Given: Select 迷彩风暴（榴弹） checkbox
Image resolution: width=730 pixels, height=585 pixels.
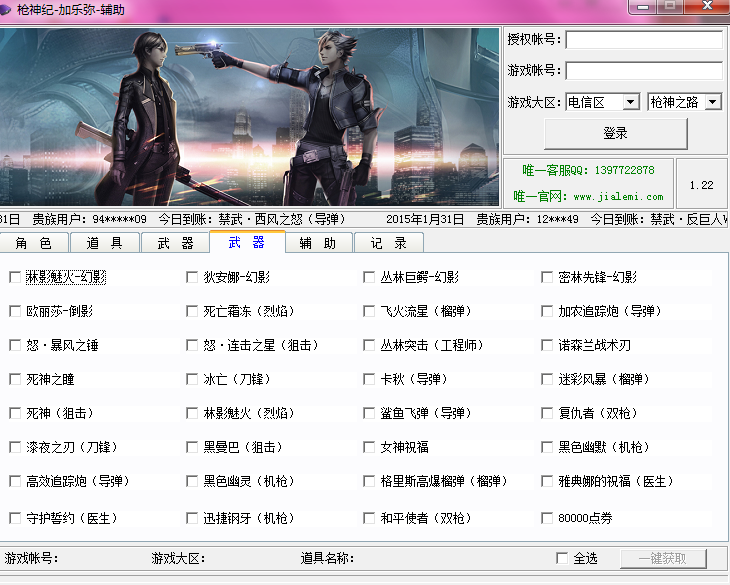Looking at the screenshot, I should pos(547,379).
